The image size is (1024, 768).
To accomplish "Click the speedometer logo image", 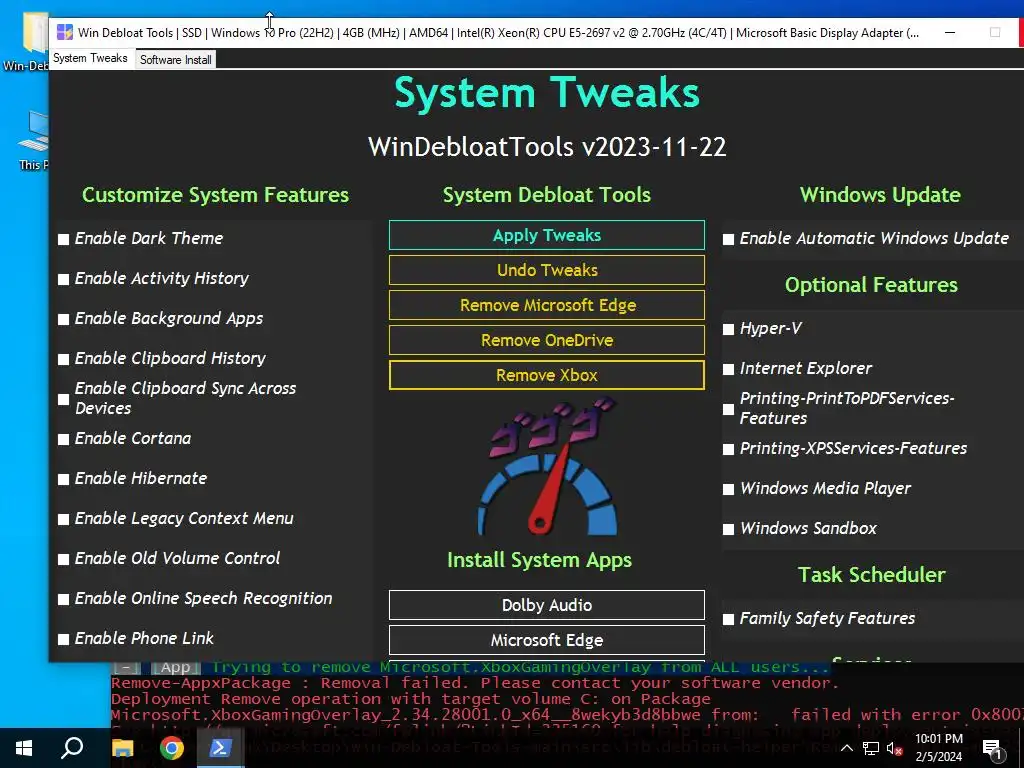I will [x=547, y=468].
